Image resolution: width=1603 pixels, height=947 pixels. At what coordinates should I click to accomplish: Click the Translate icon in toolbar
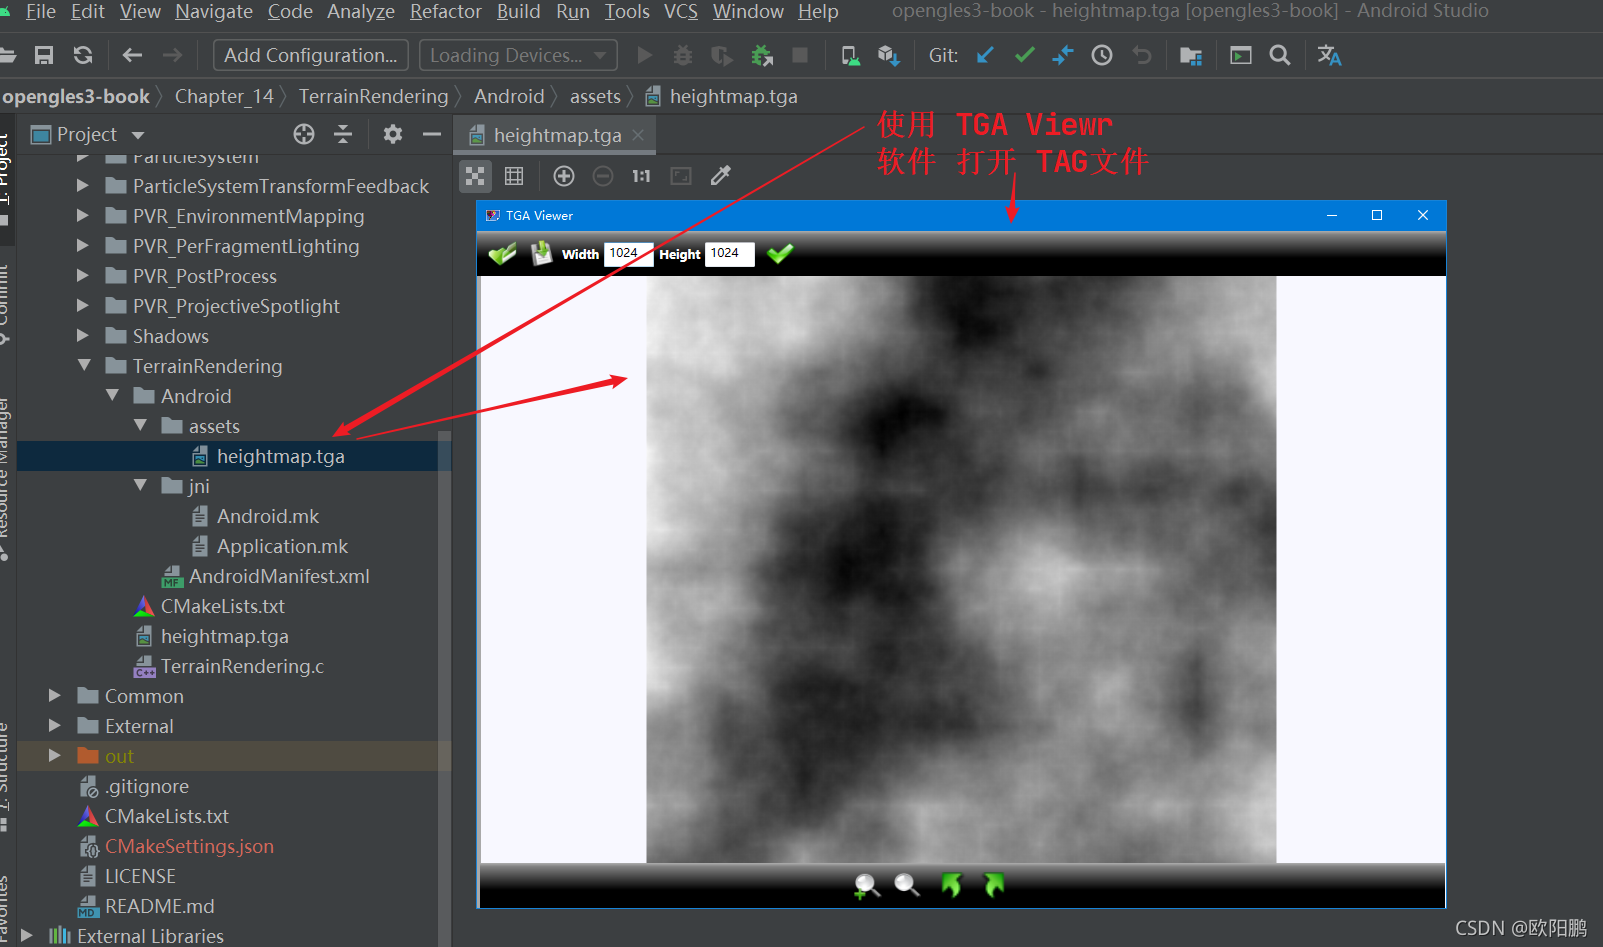(x=1329, y=56)
